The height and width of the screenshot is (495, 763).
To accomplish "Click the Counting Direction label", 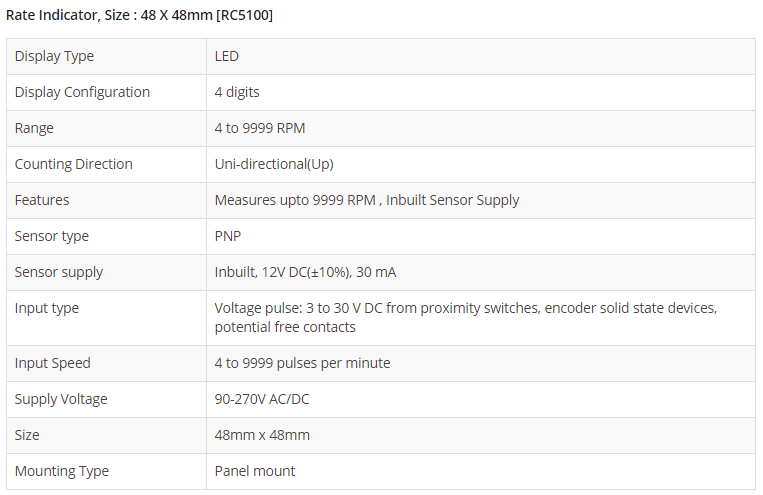I will point(73,164).
